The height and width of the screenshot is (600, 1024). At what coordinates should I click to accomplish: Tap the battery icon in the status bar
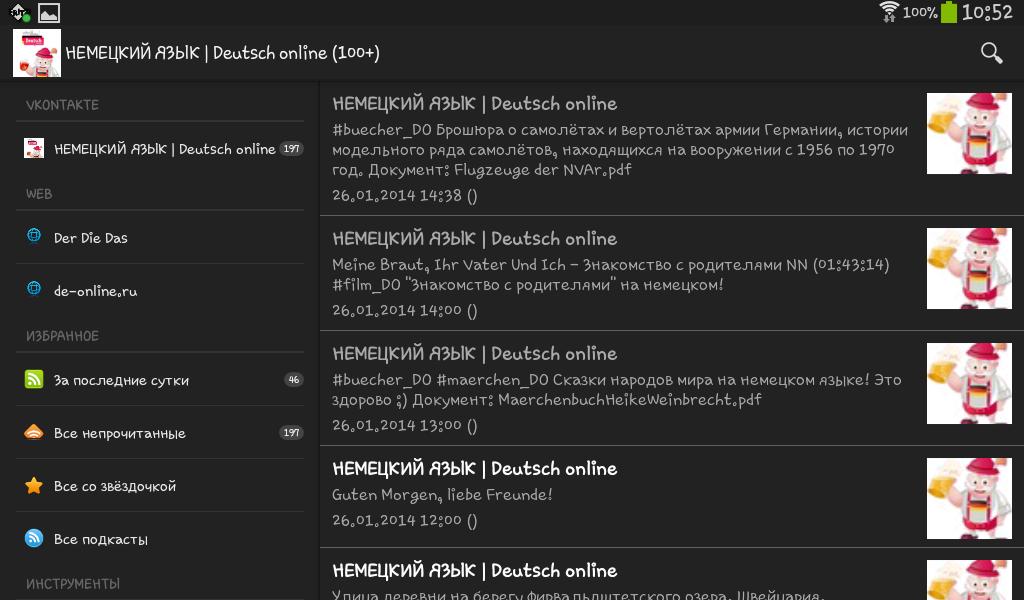point(946,13)
